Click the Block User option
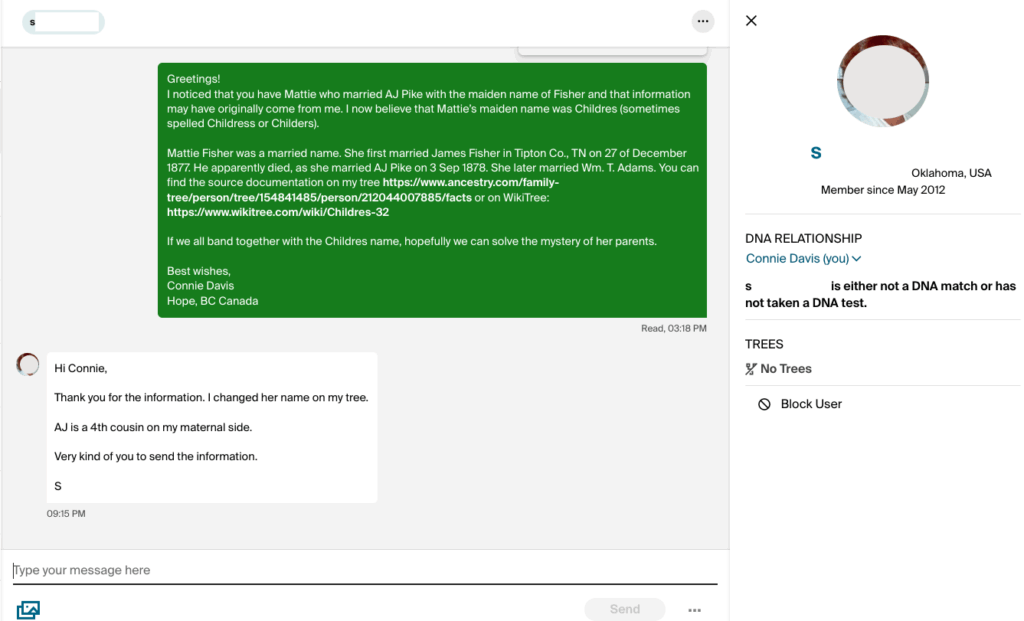Viewport: 1024px width, 621px height. pos(800,404)
